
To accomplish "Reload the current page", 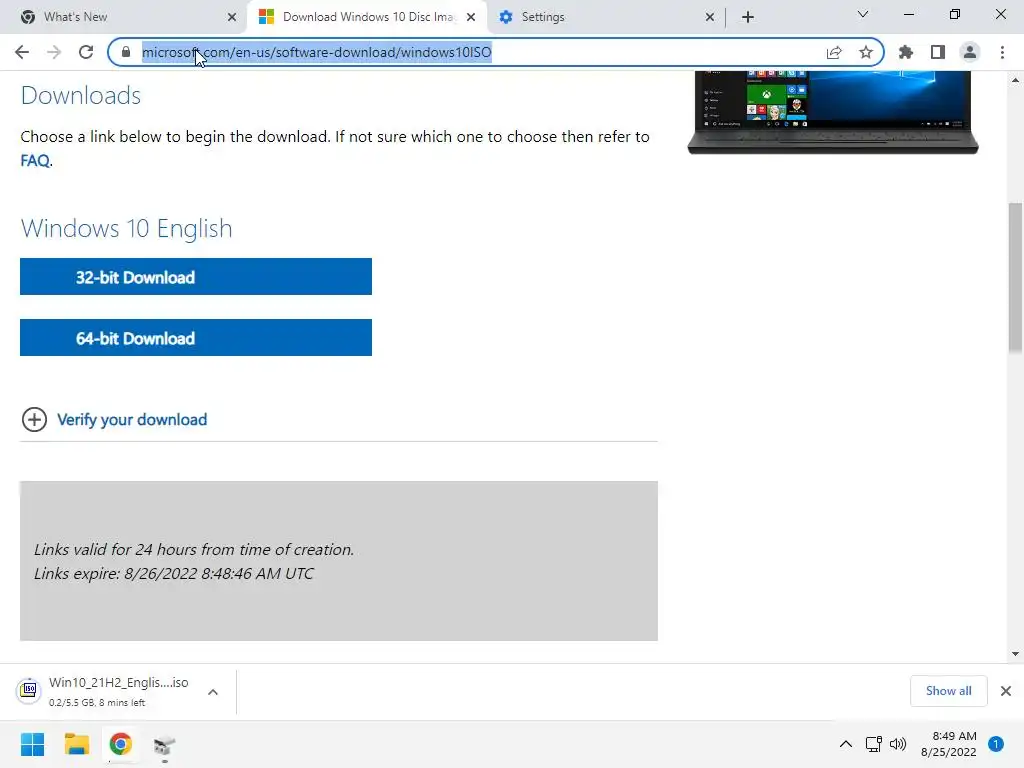I will [x=86, y=52].
